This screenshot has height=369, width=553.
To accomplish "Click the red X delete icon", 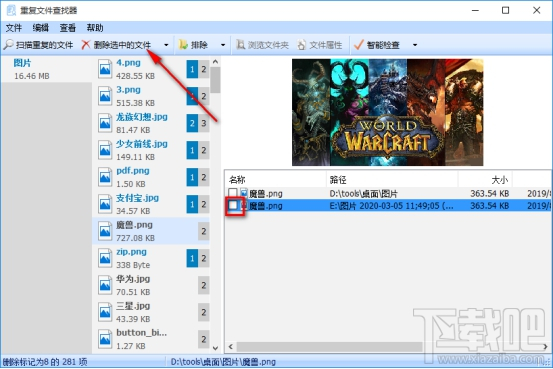I will tap(86, 44).
